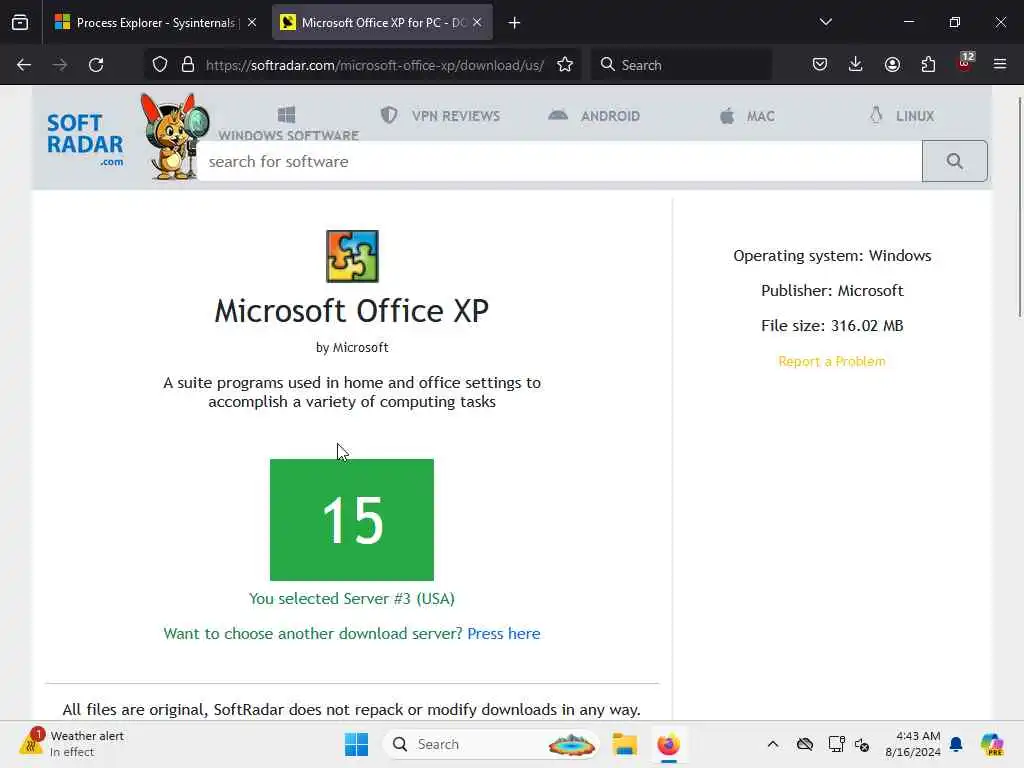The width and height of the screenshot is (1024, 768).
Task: Open the Downloads panel
Action: tap(856, 65)
